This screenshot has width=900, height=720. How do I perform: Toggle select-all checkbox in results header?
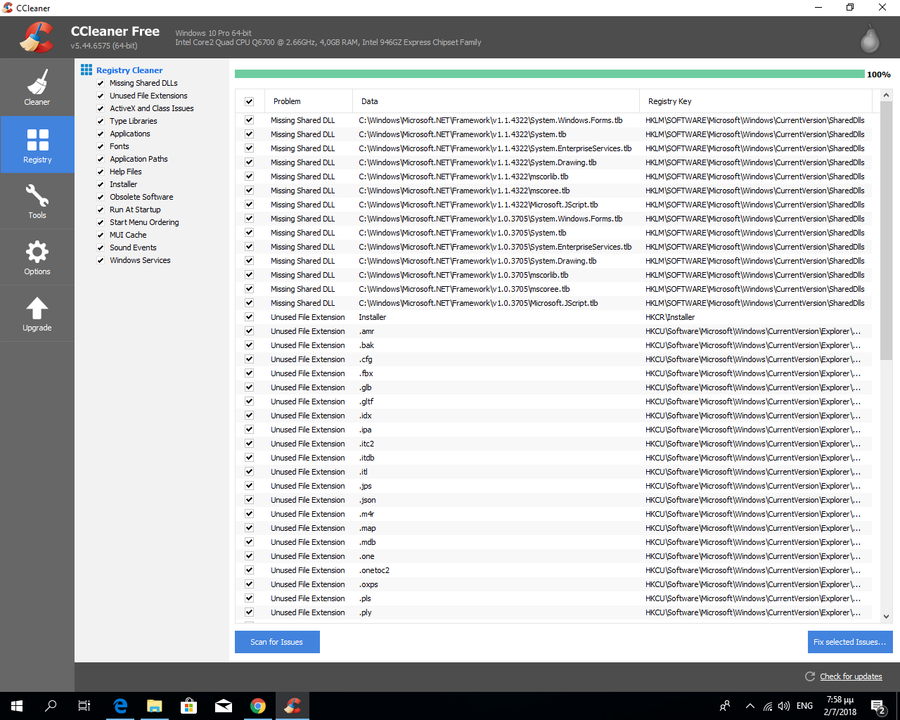point(249,102)
